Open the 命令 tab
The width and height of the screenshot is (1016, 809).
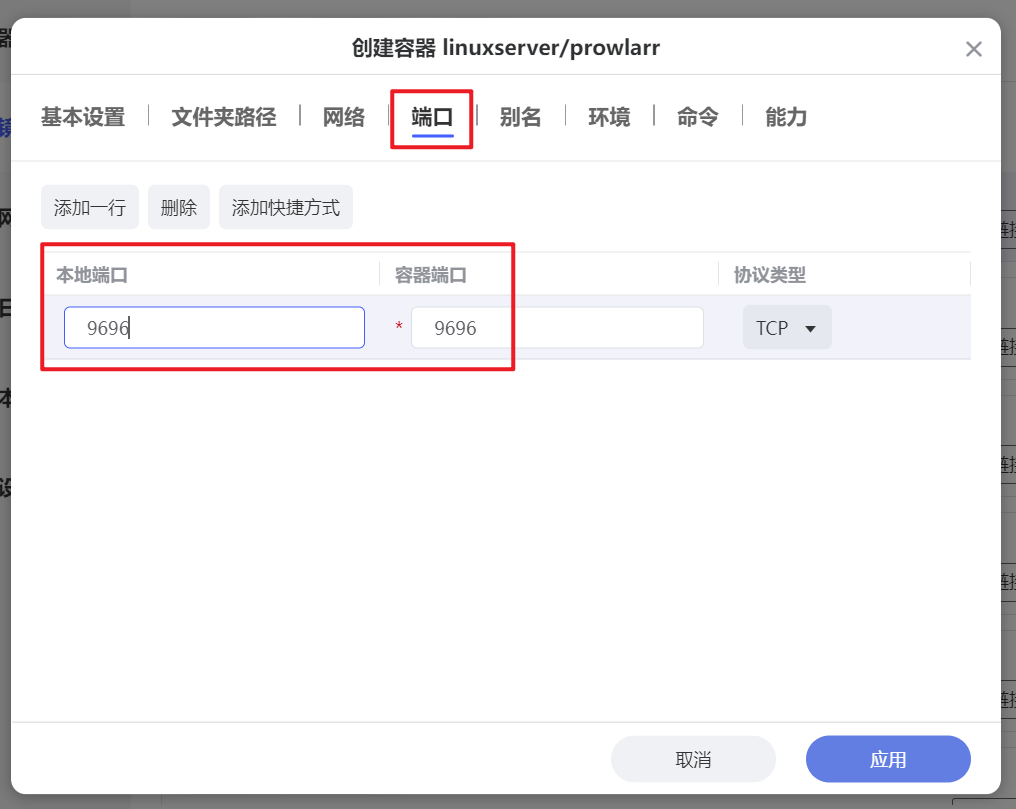pyautogui.click(x=697, y=117)
